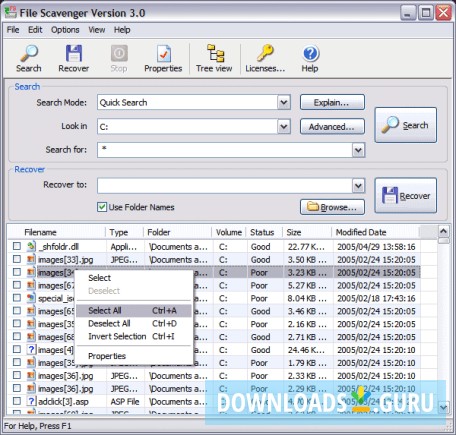Click the large Search button
This screenshot has height=435, width=456.
coord(406,125)
